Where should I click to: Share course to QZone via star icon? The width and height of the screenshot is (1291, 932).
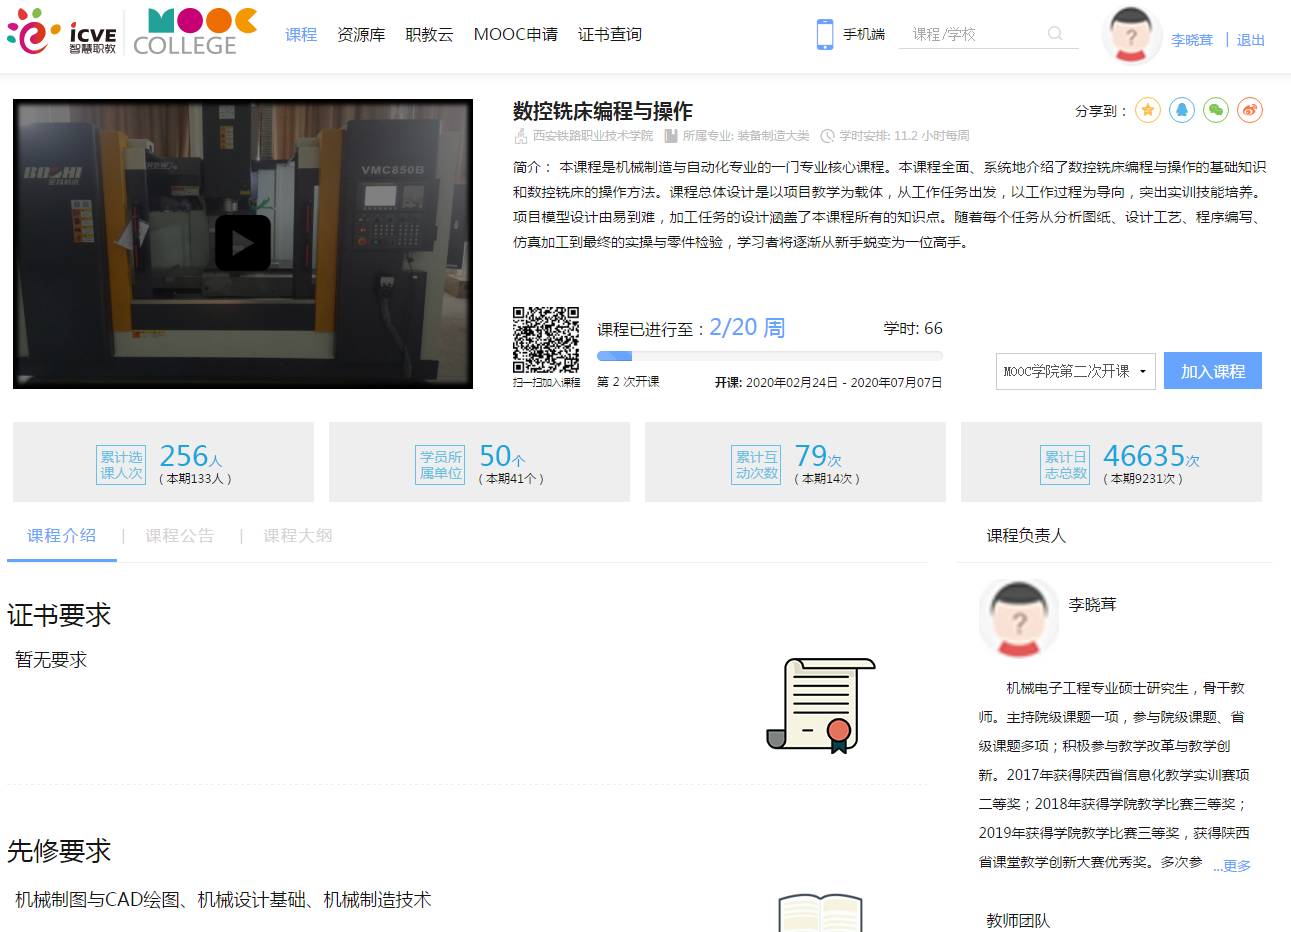coord(1147,110)
